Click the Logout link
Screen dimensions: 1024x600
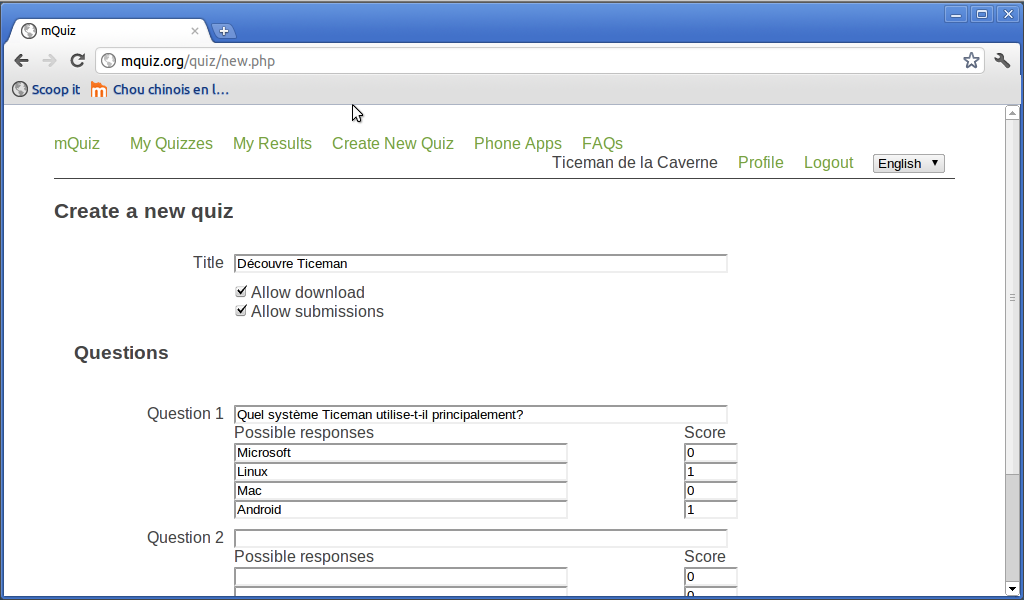[829, 163]
